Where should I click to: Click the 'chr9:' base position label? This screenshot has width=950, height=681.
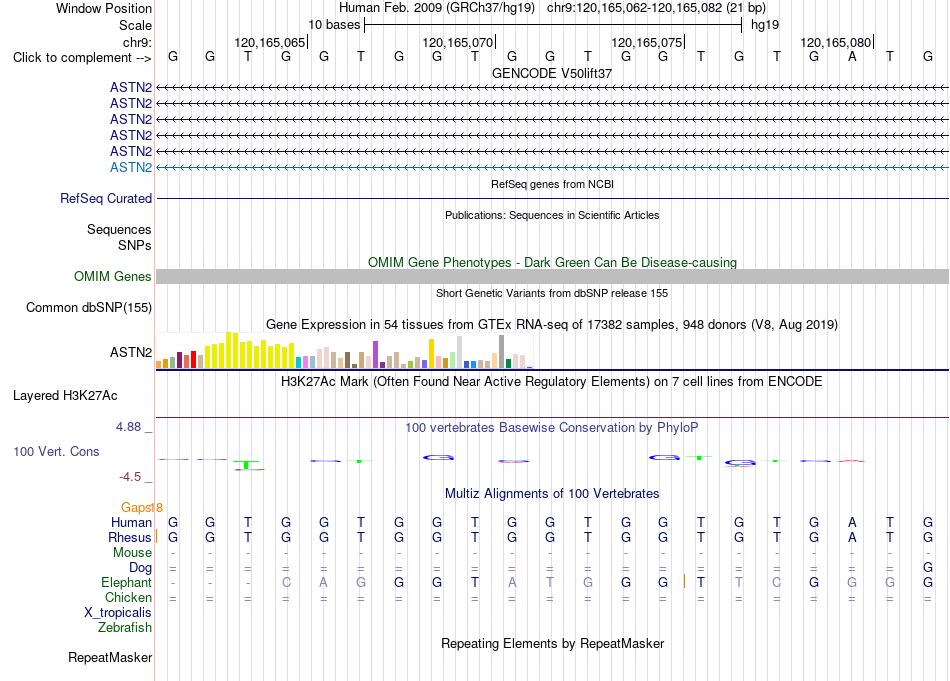point(137,42)
